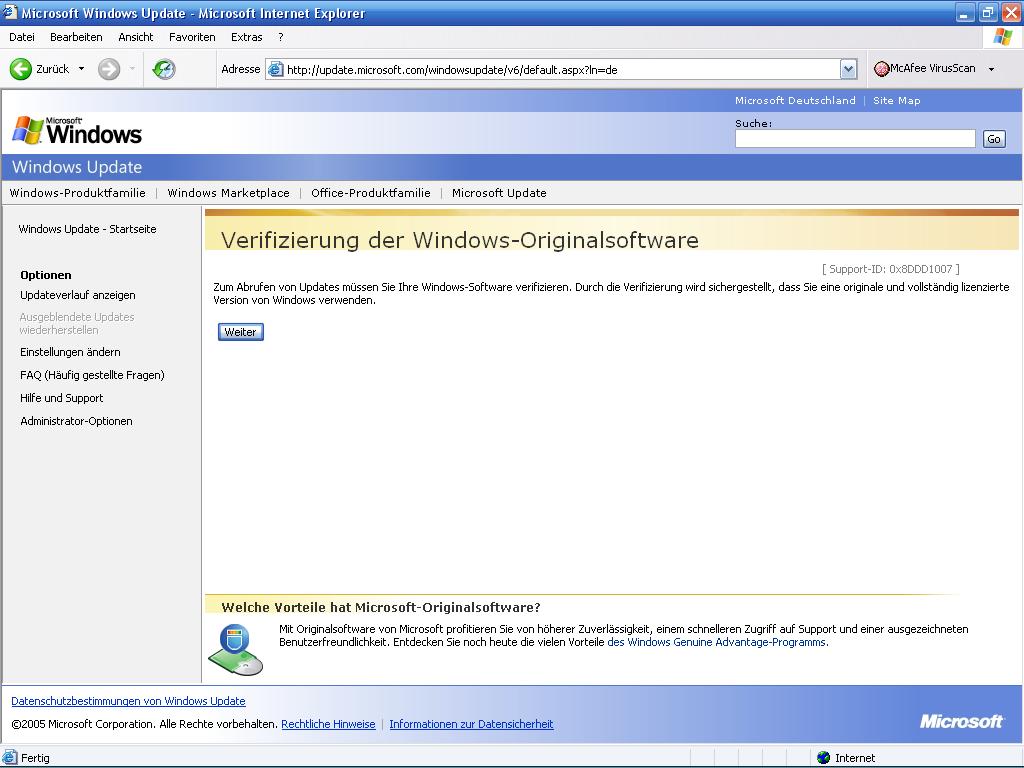Click the Support-ID: 0x8DDD1007 text
Screen dimensions: 1024x768
point(891,269)
